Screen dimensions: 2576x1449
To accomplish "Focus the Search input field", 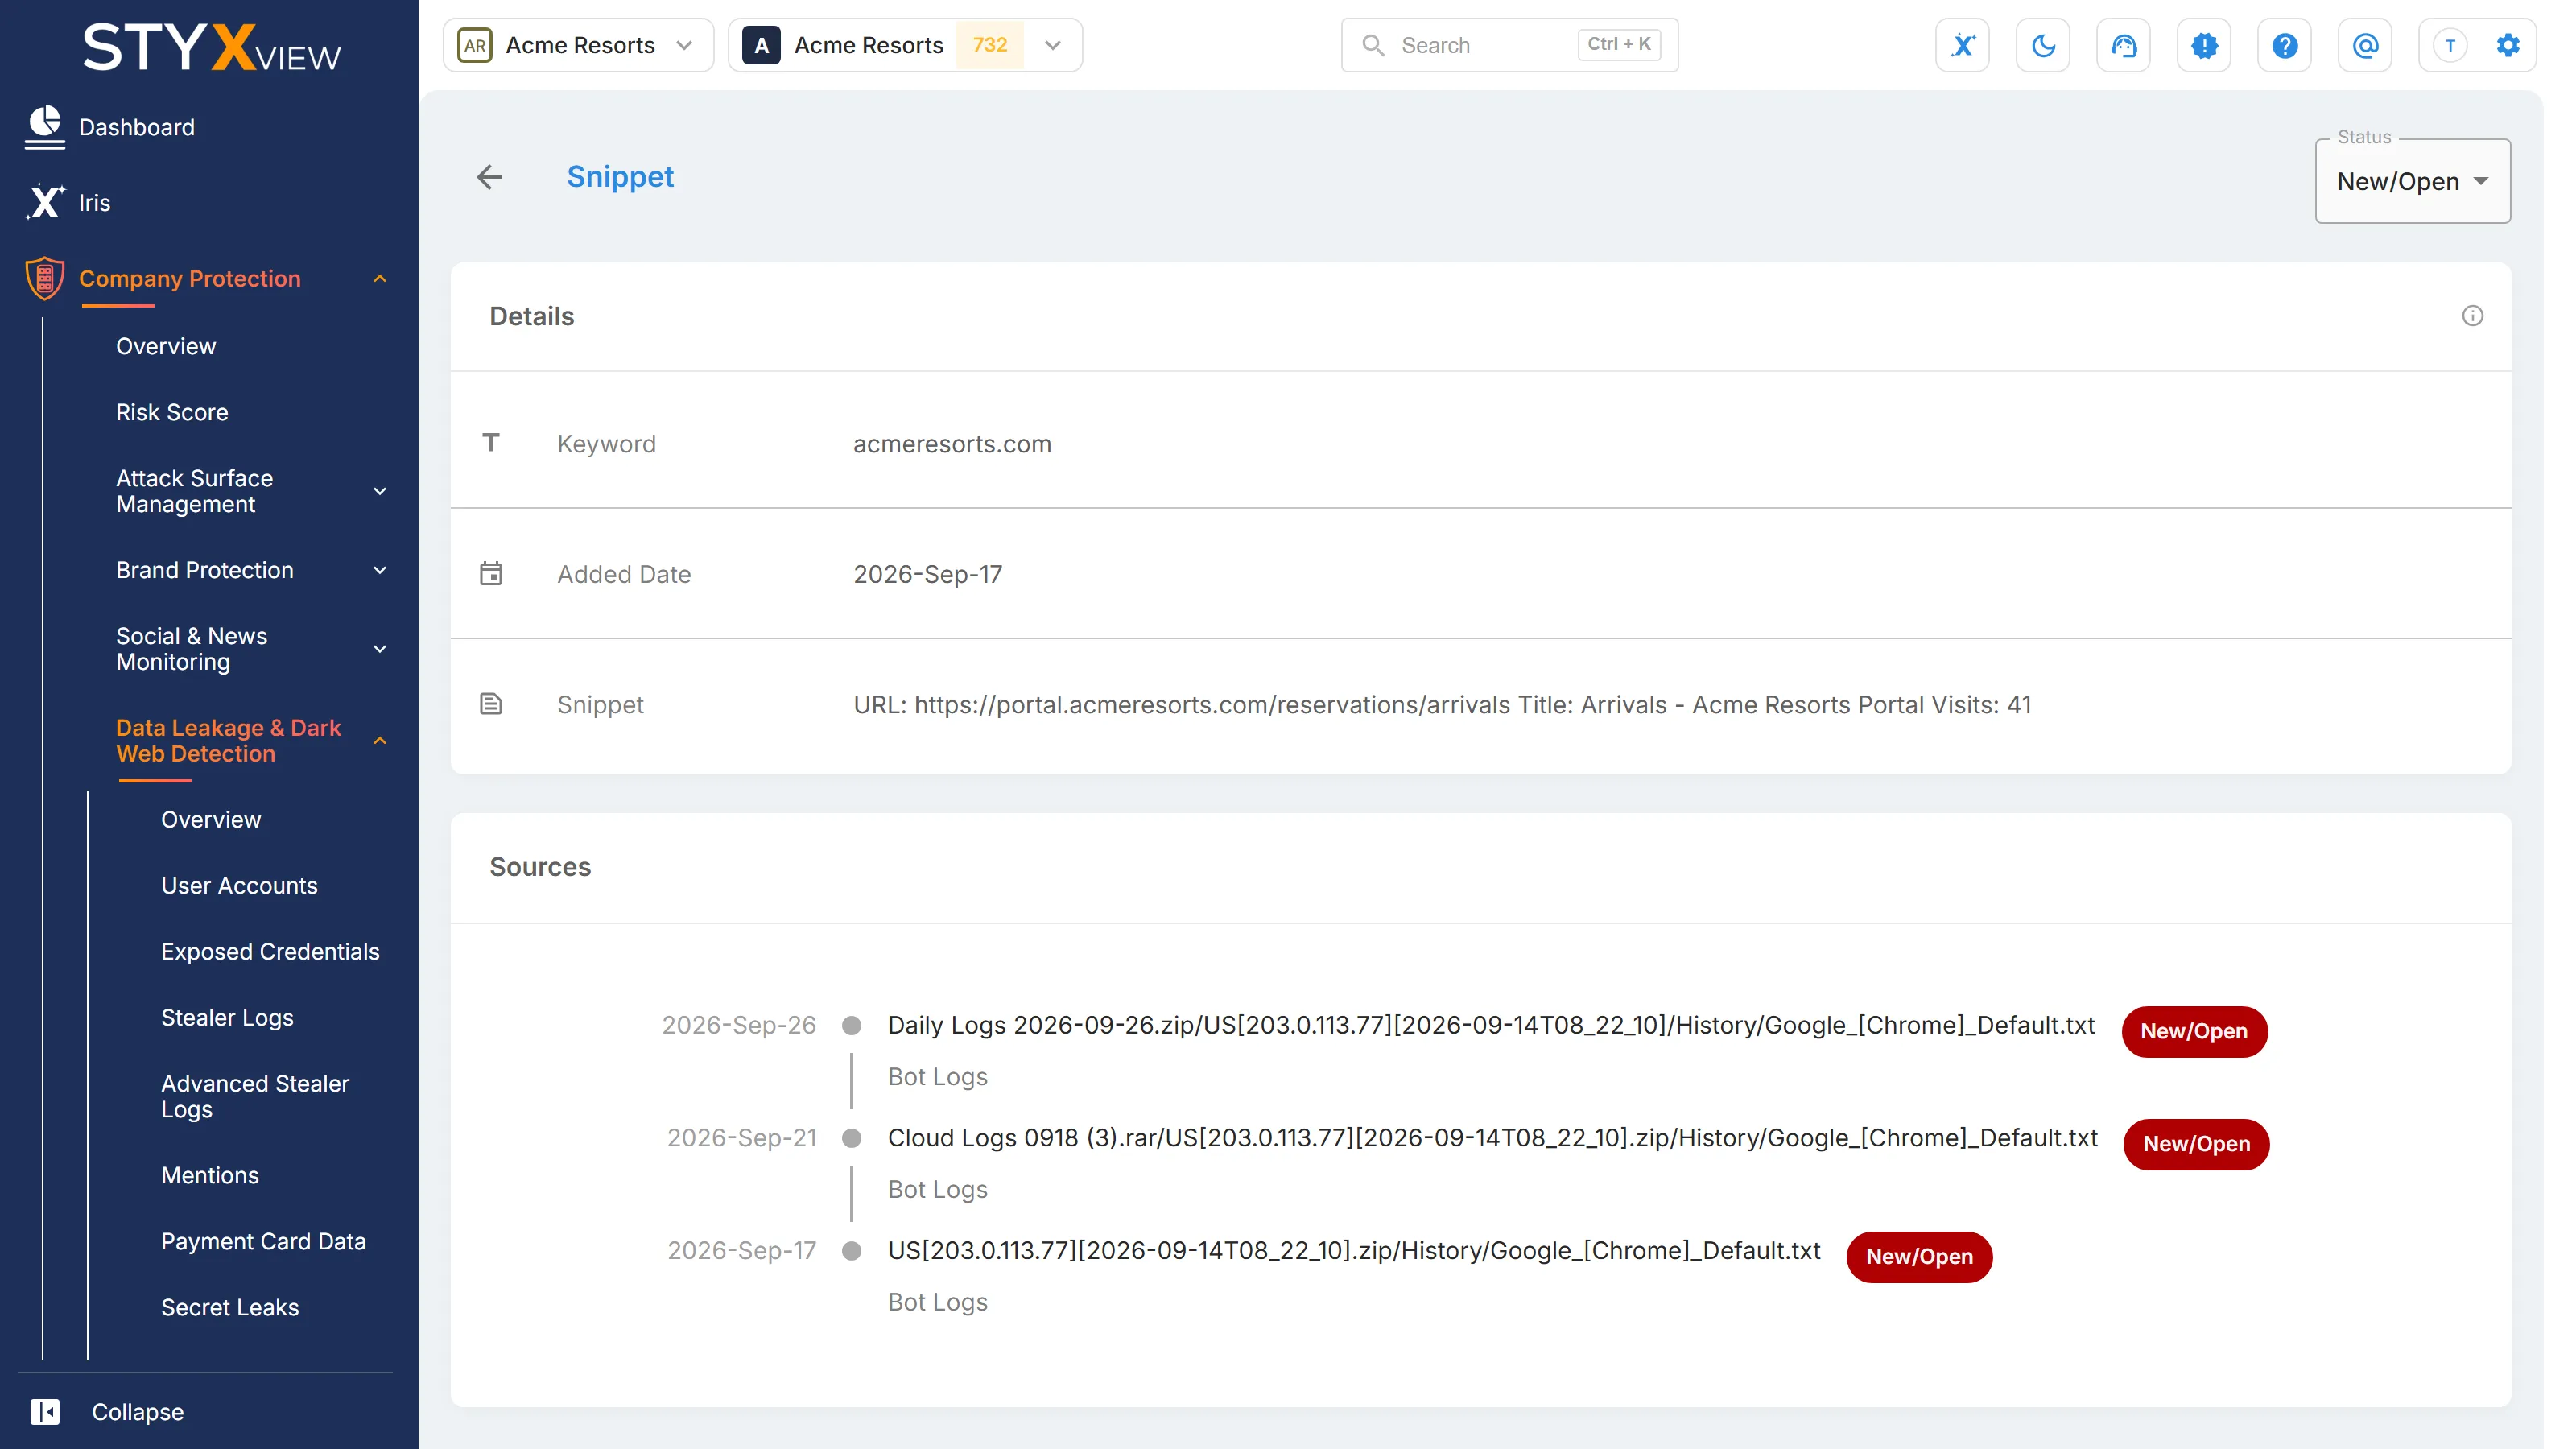I will [x=1509, y=45].
